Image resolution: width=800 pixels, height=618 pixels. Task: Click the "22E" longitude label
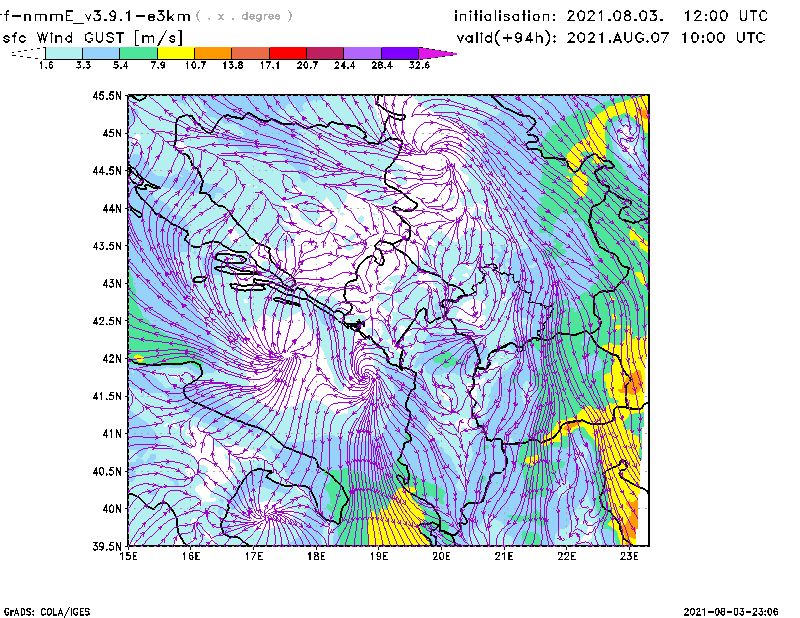[x=566, y=556]
